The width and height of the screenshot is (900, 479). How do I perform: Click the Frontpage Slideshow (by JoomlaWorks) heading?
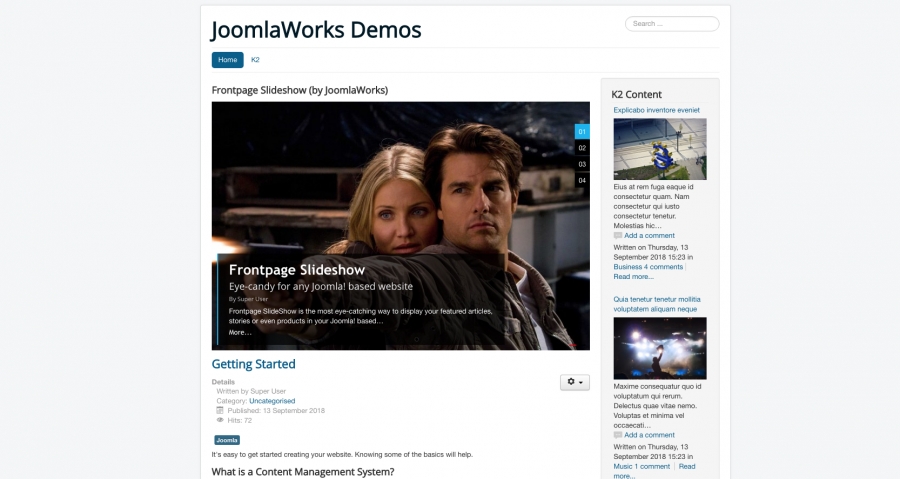300,90
